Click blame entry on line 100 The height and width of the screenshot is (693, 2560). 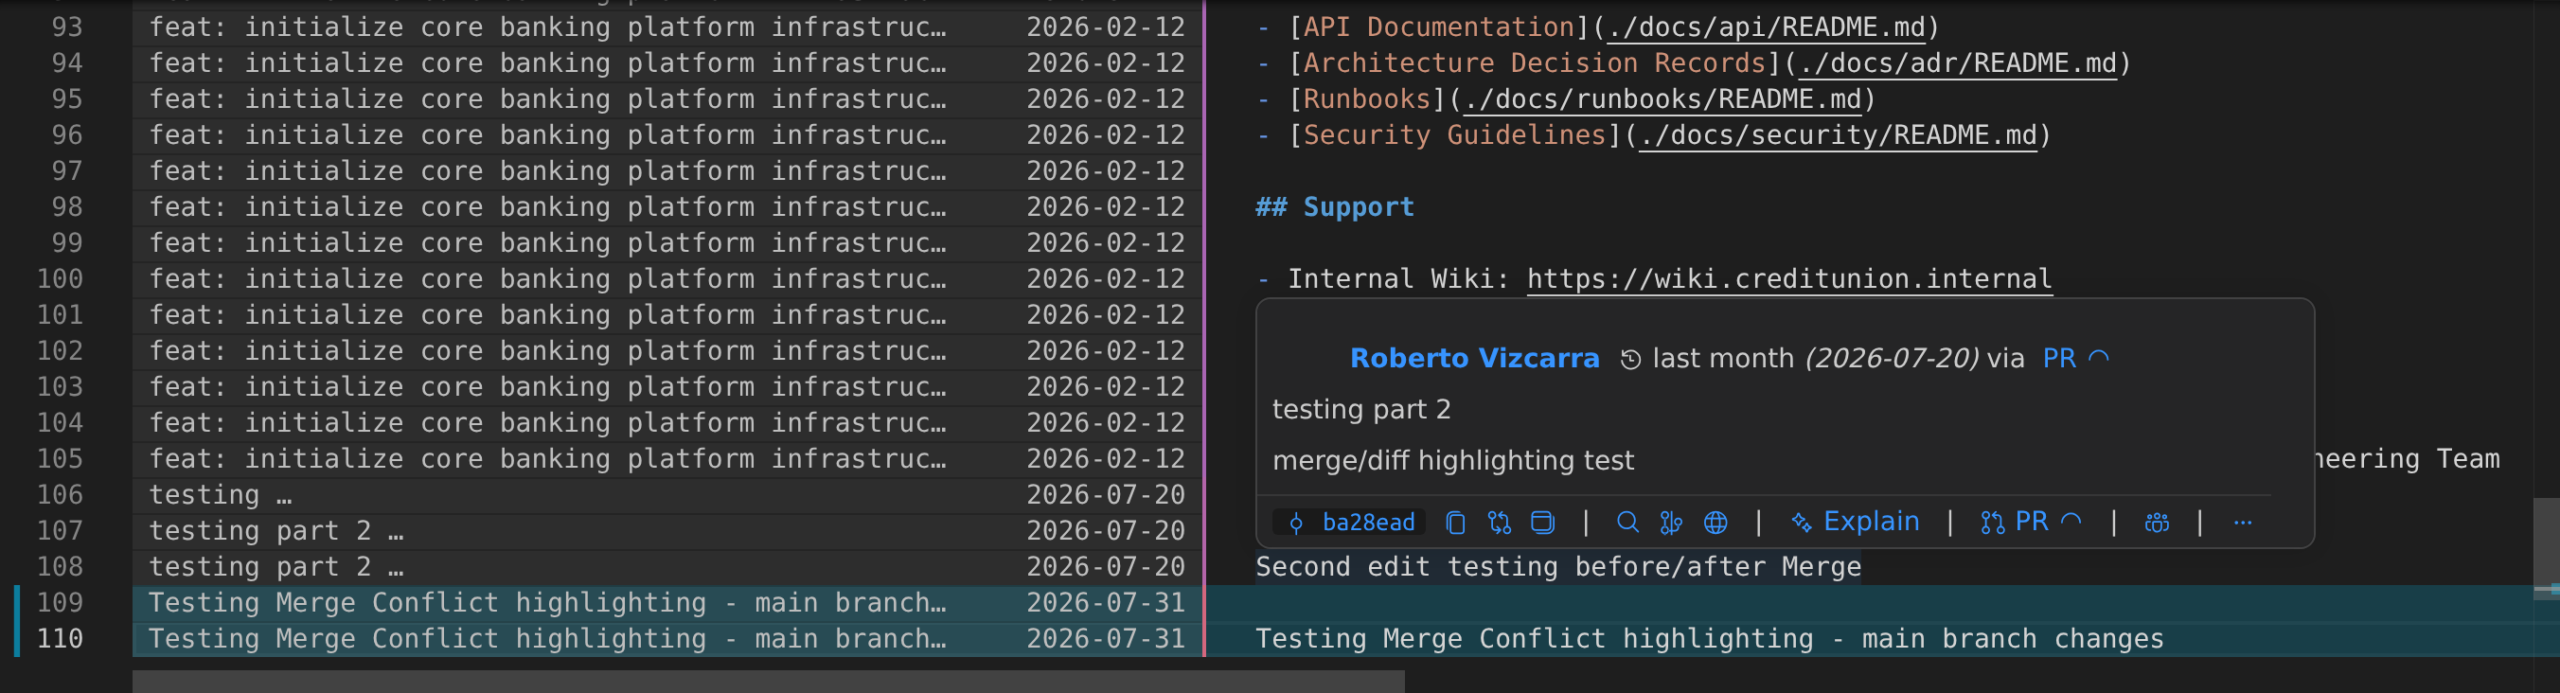[x=667, y=279]
